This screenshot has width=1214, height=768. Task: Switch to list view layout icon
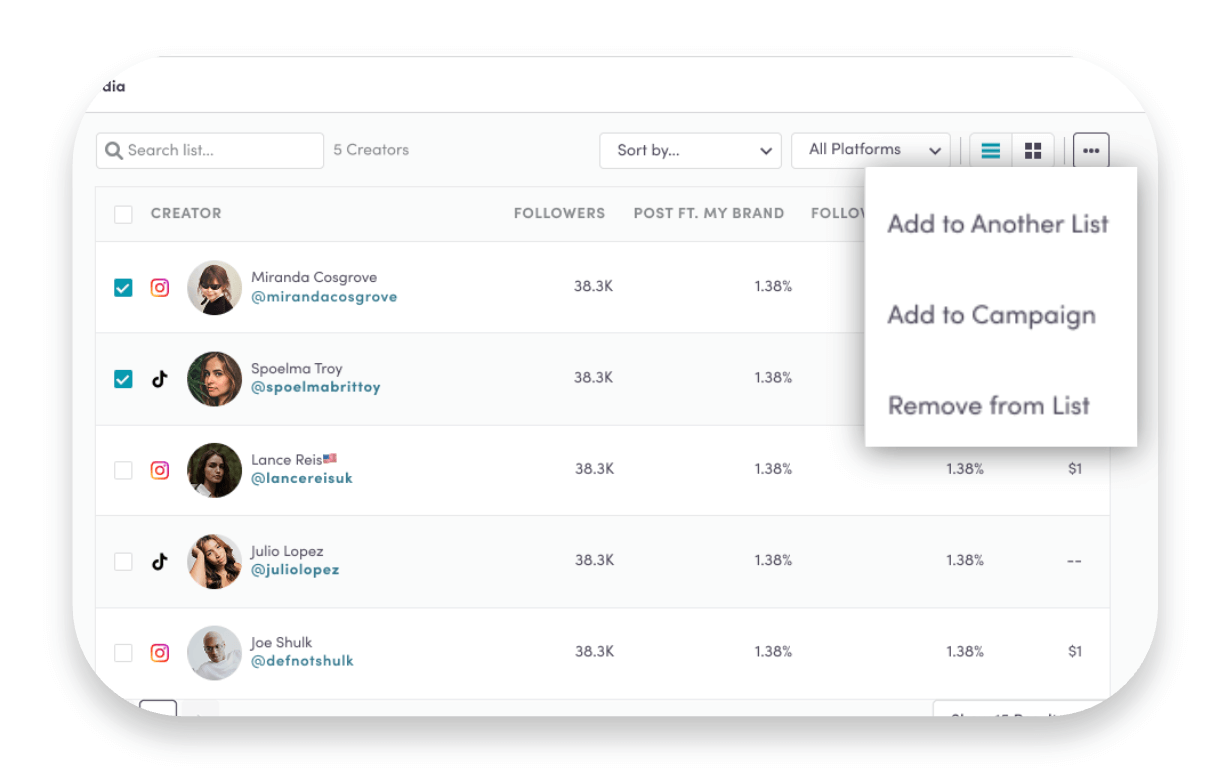[x=990, y=151]
